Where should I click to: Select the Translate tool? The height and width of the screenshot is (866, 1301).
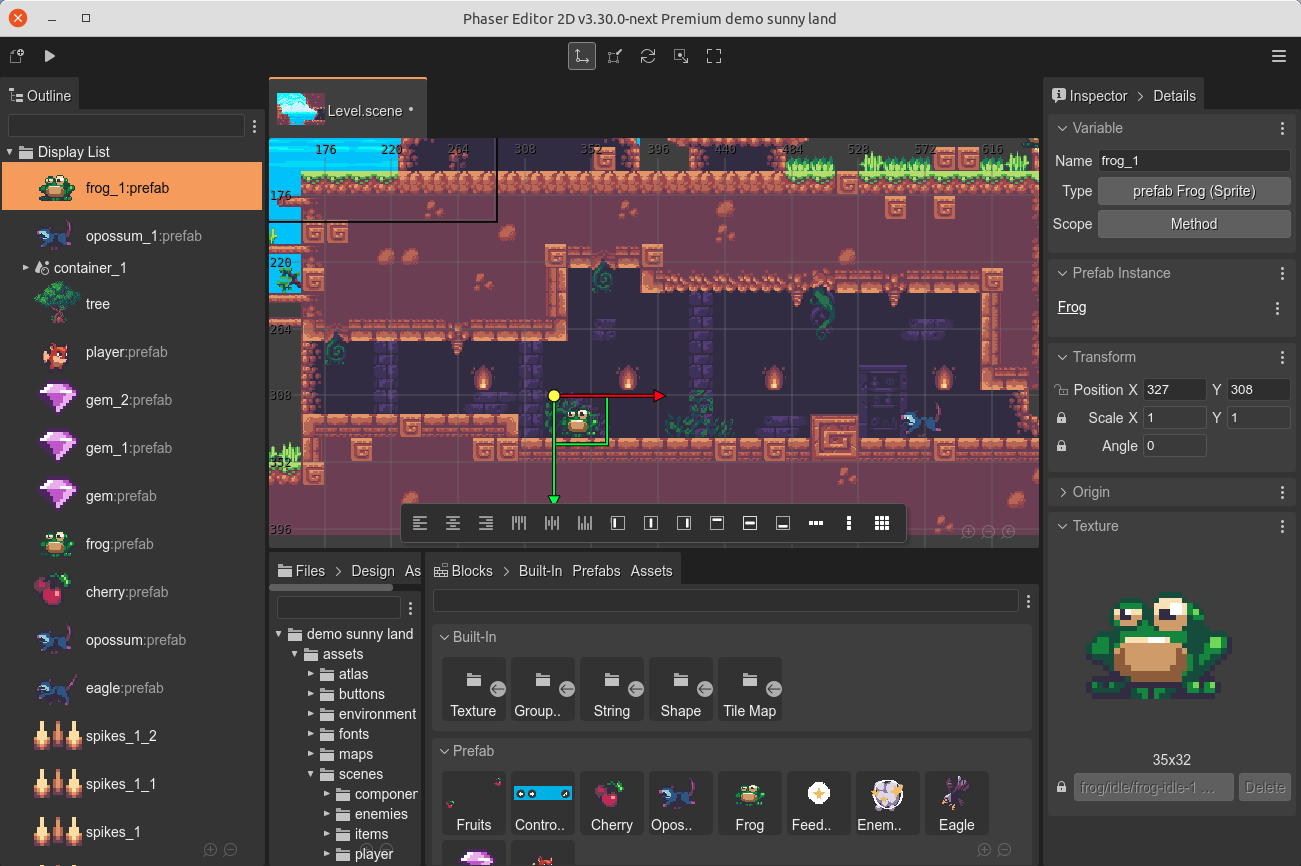click(582, 56)
